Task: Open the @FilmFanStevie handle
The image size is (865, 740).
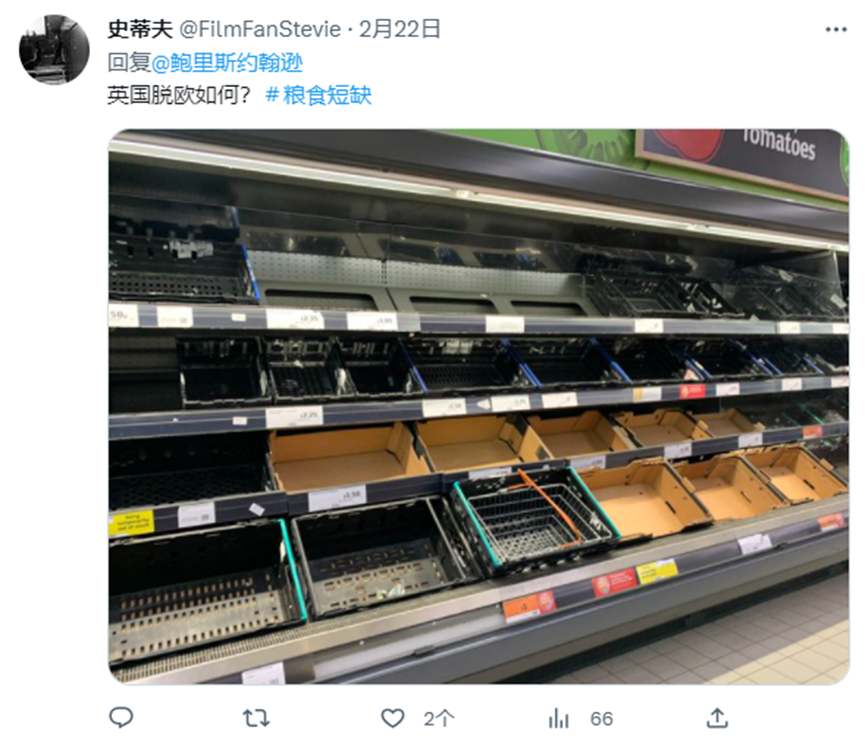Action: [x=260, y=29]
